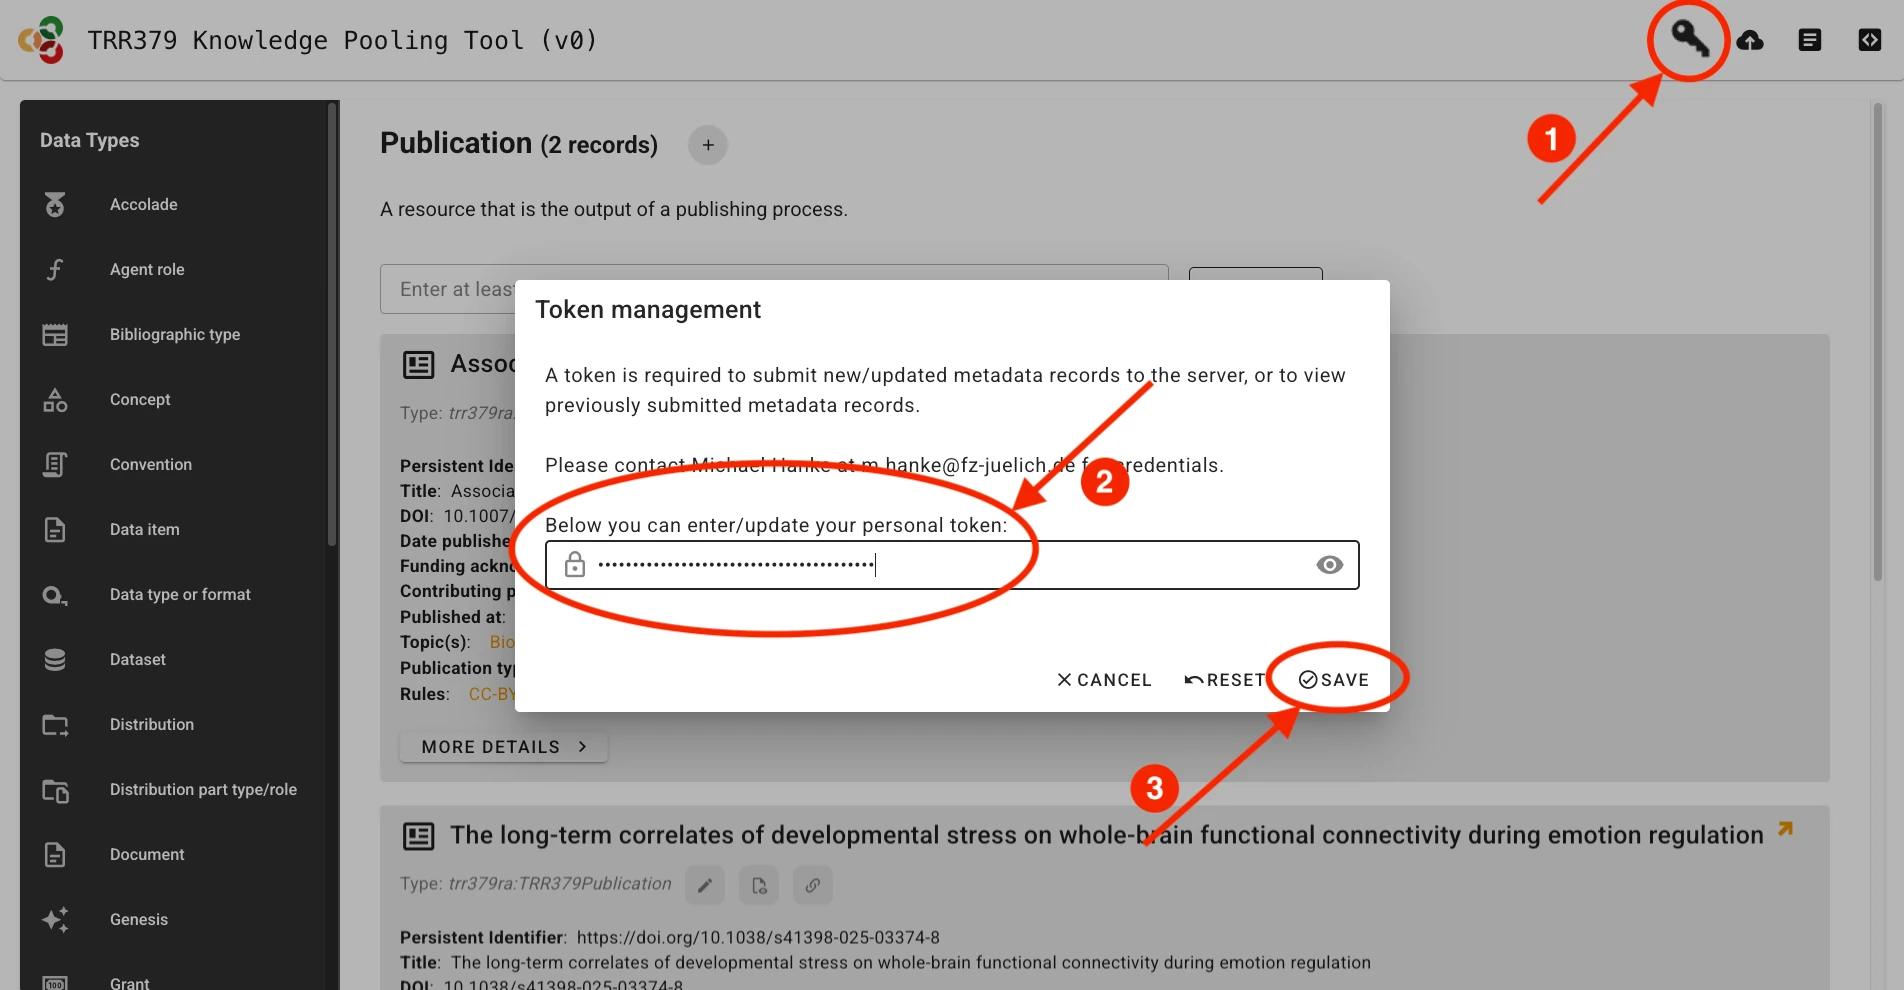Click the TRR379 logo in the top left
This screenshot has height=990, width=1904.
click(x=40, y=40)
